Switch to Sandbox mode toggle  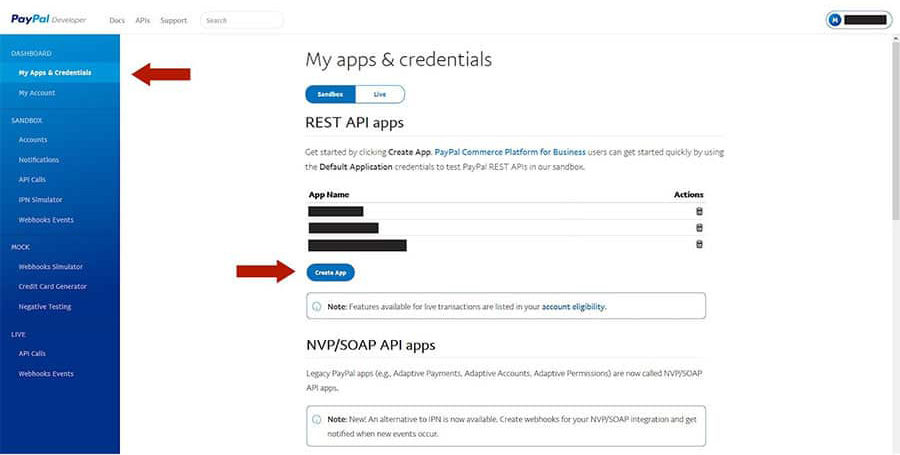click(330, 94)
